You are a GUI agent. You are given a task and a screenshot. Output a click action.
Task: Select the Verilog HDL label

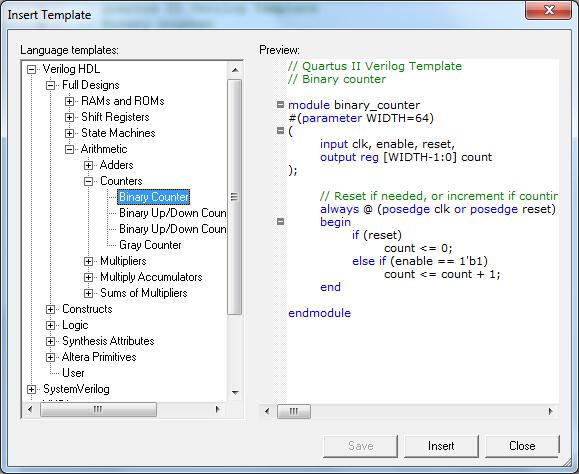point(71,69)
